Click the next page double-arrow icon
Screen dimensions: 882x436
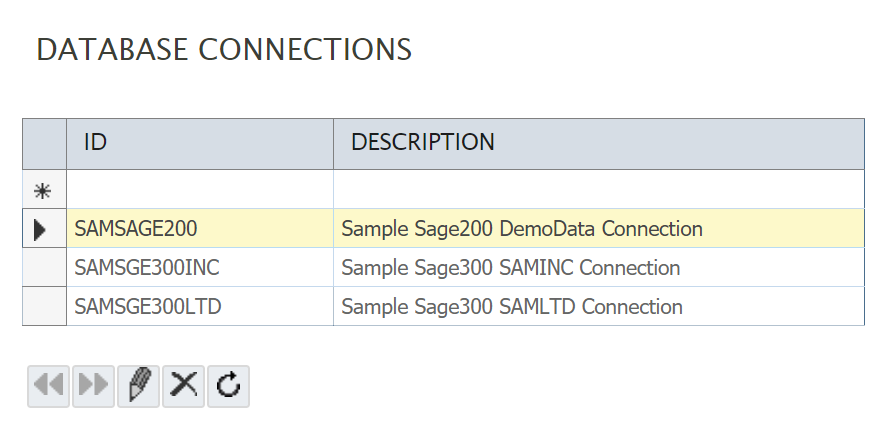tap(93, 386)
